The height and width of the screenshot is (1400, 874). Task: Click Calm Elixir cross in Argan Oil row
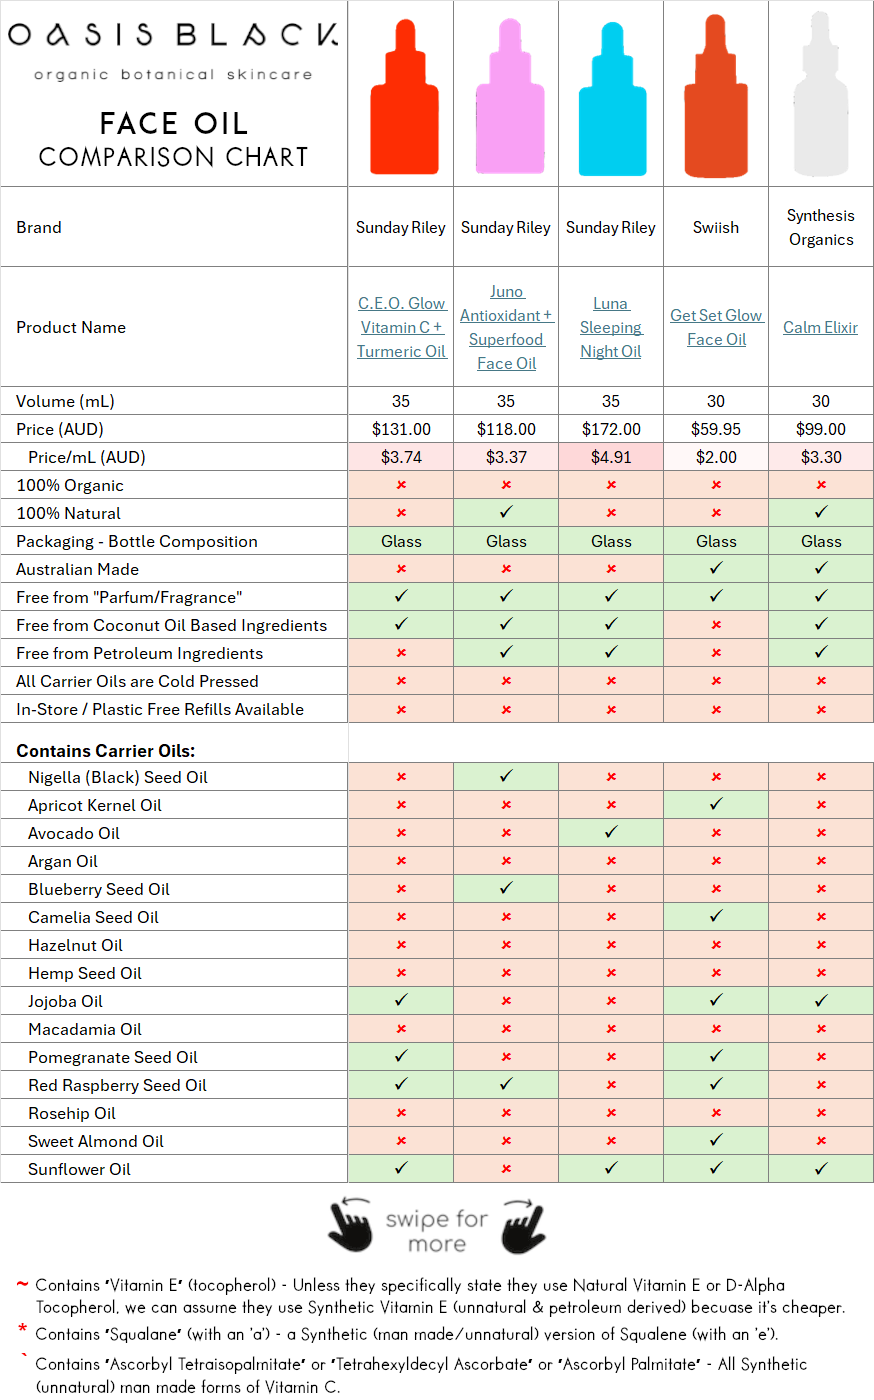click(x=821, y=861)
